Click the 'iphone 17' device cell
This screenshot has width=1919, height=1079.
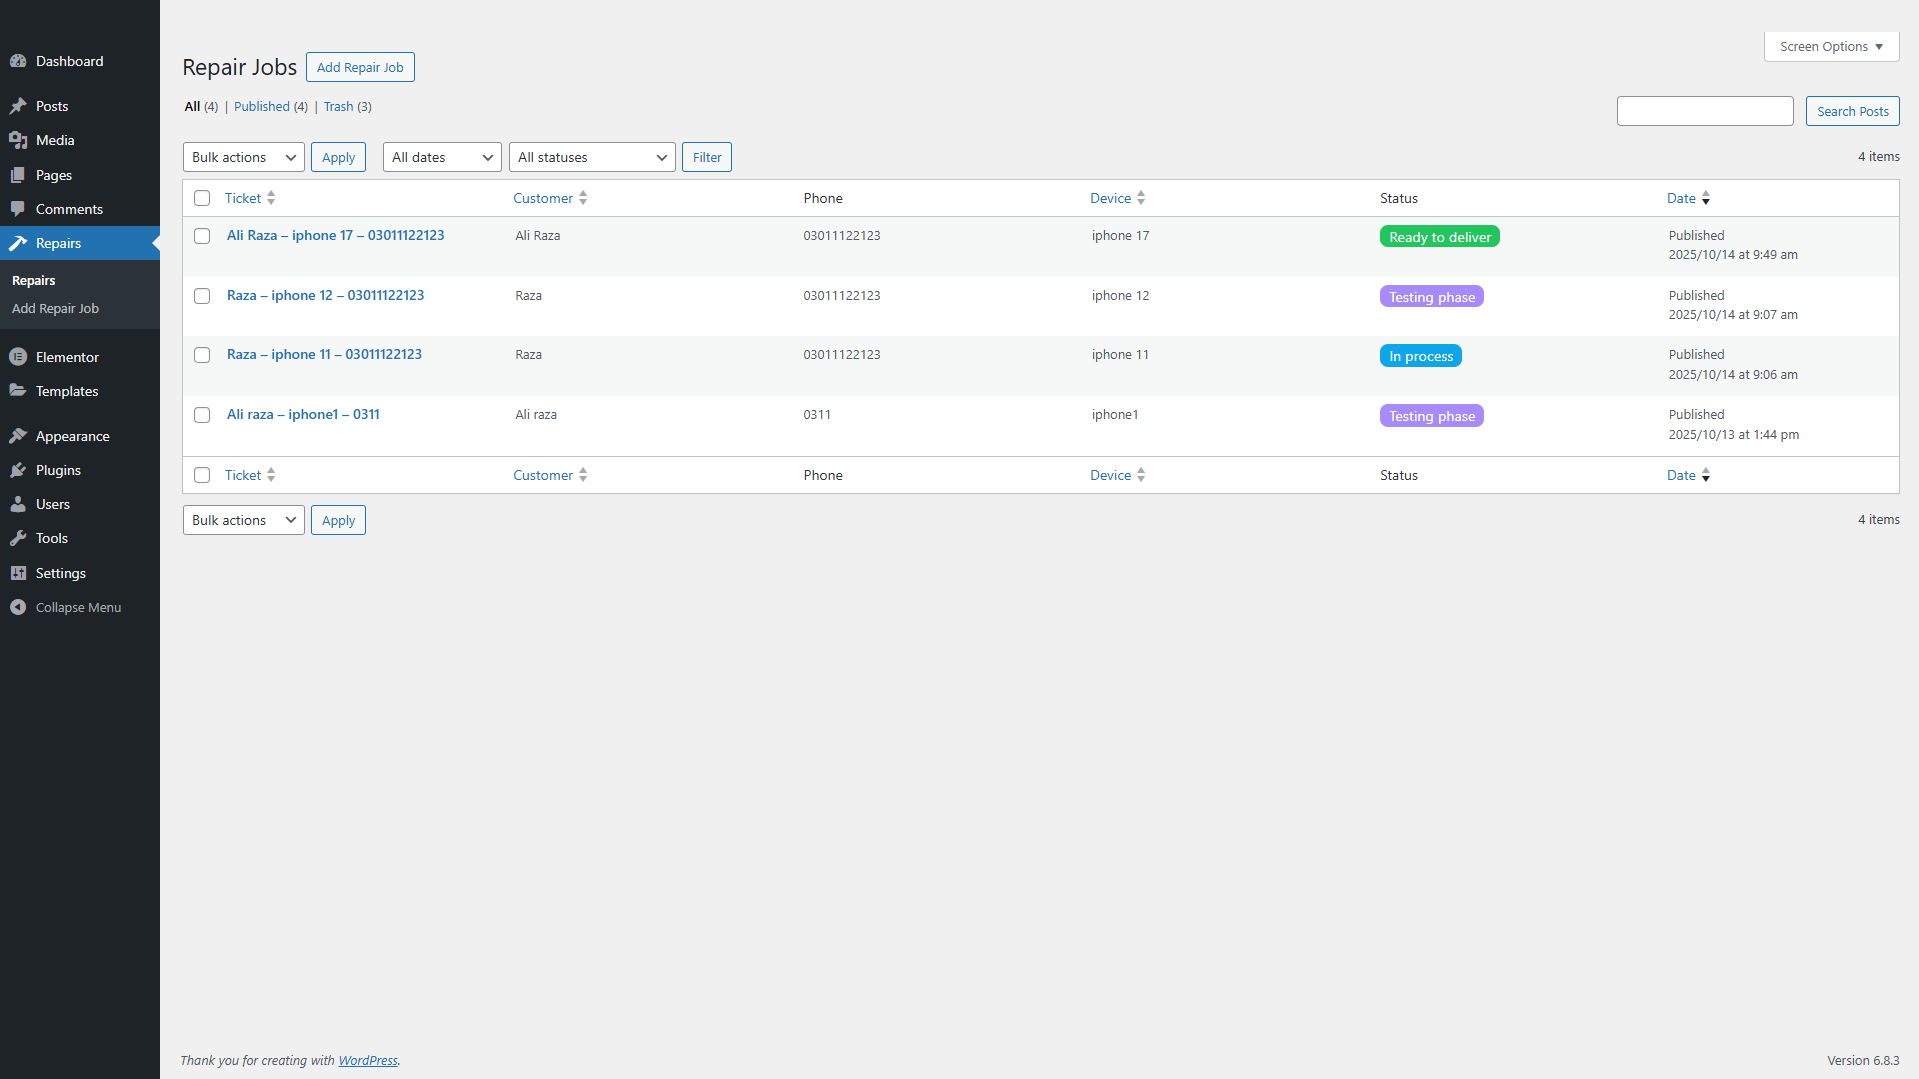pyautogui.click(x=1120, y=235)
